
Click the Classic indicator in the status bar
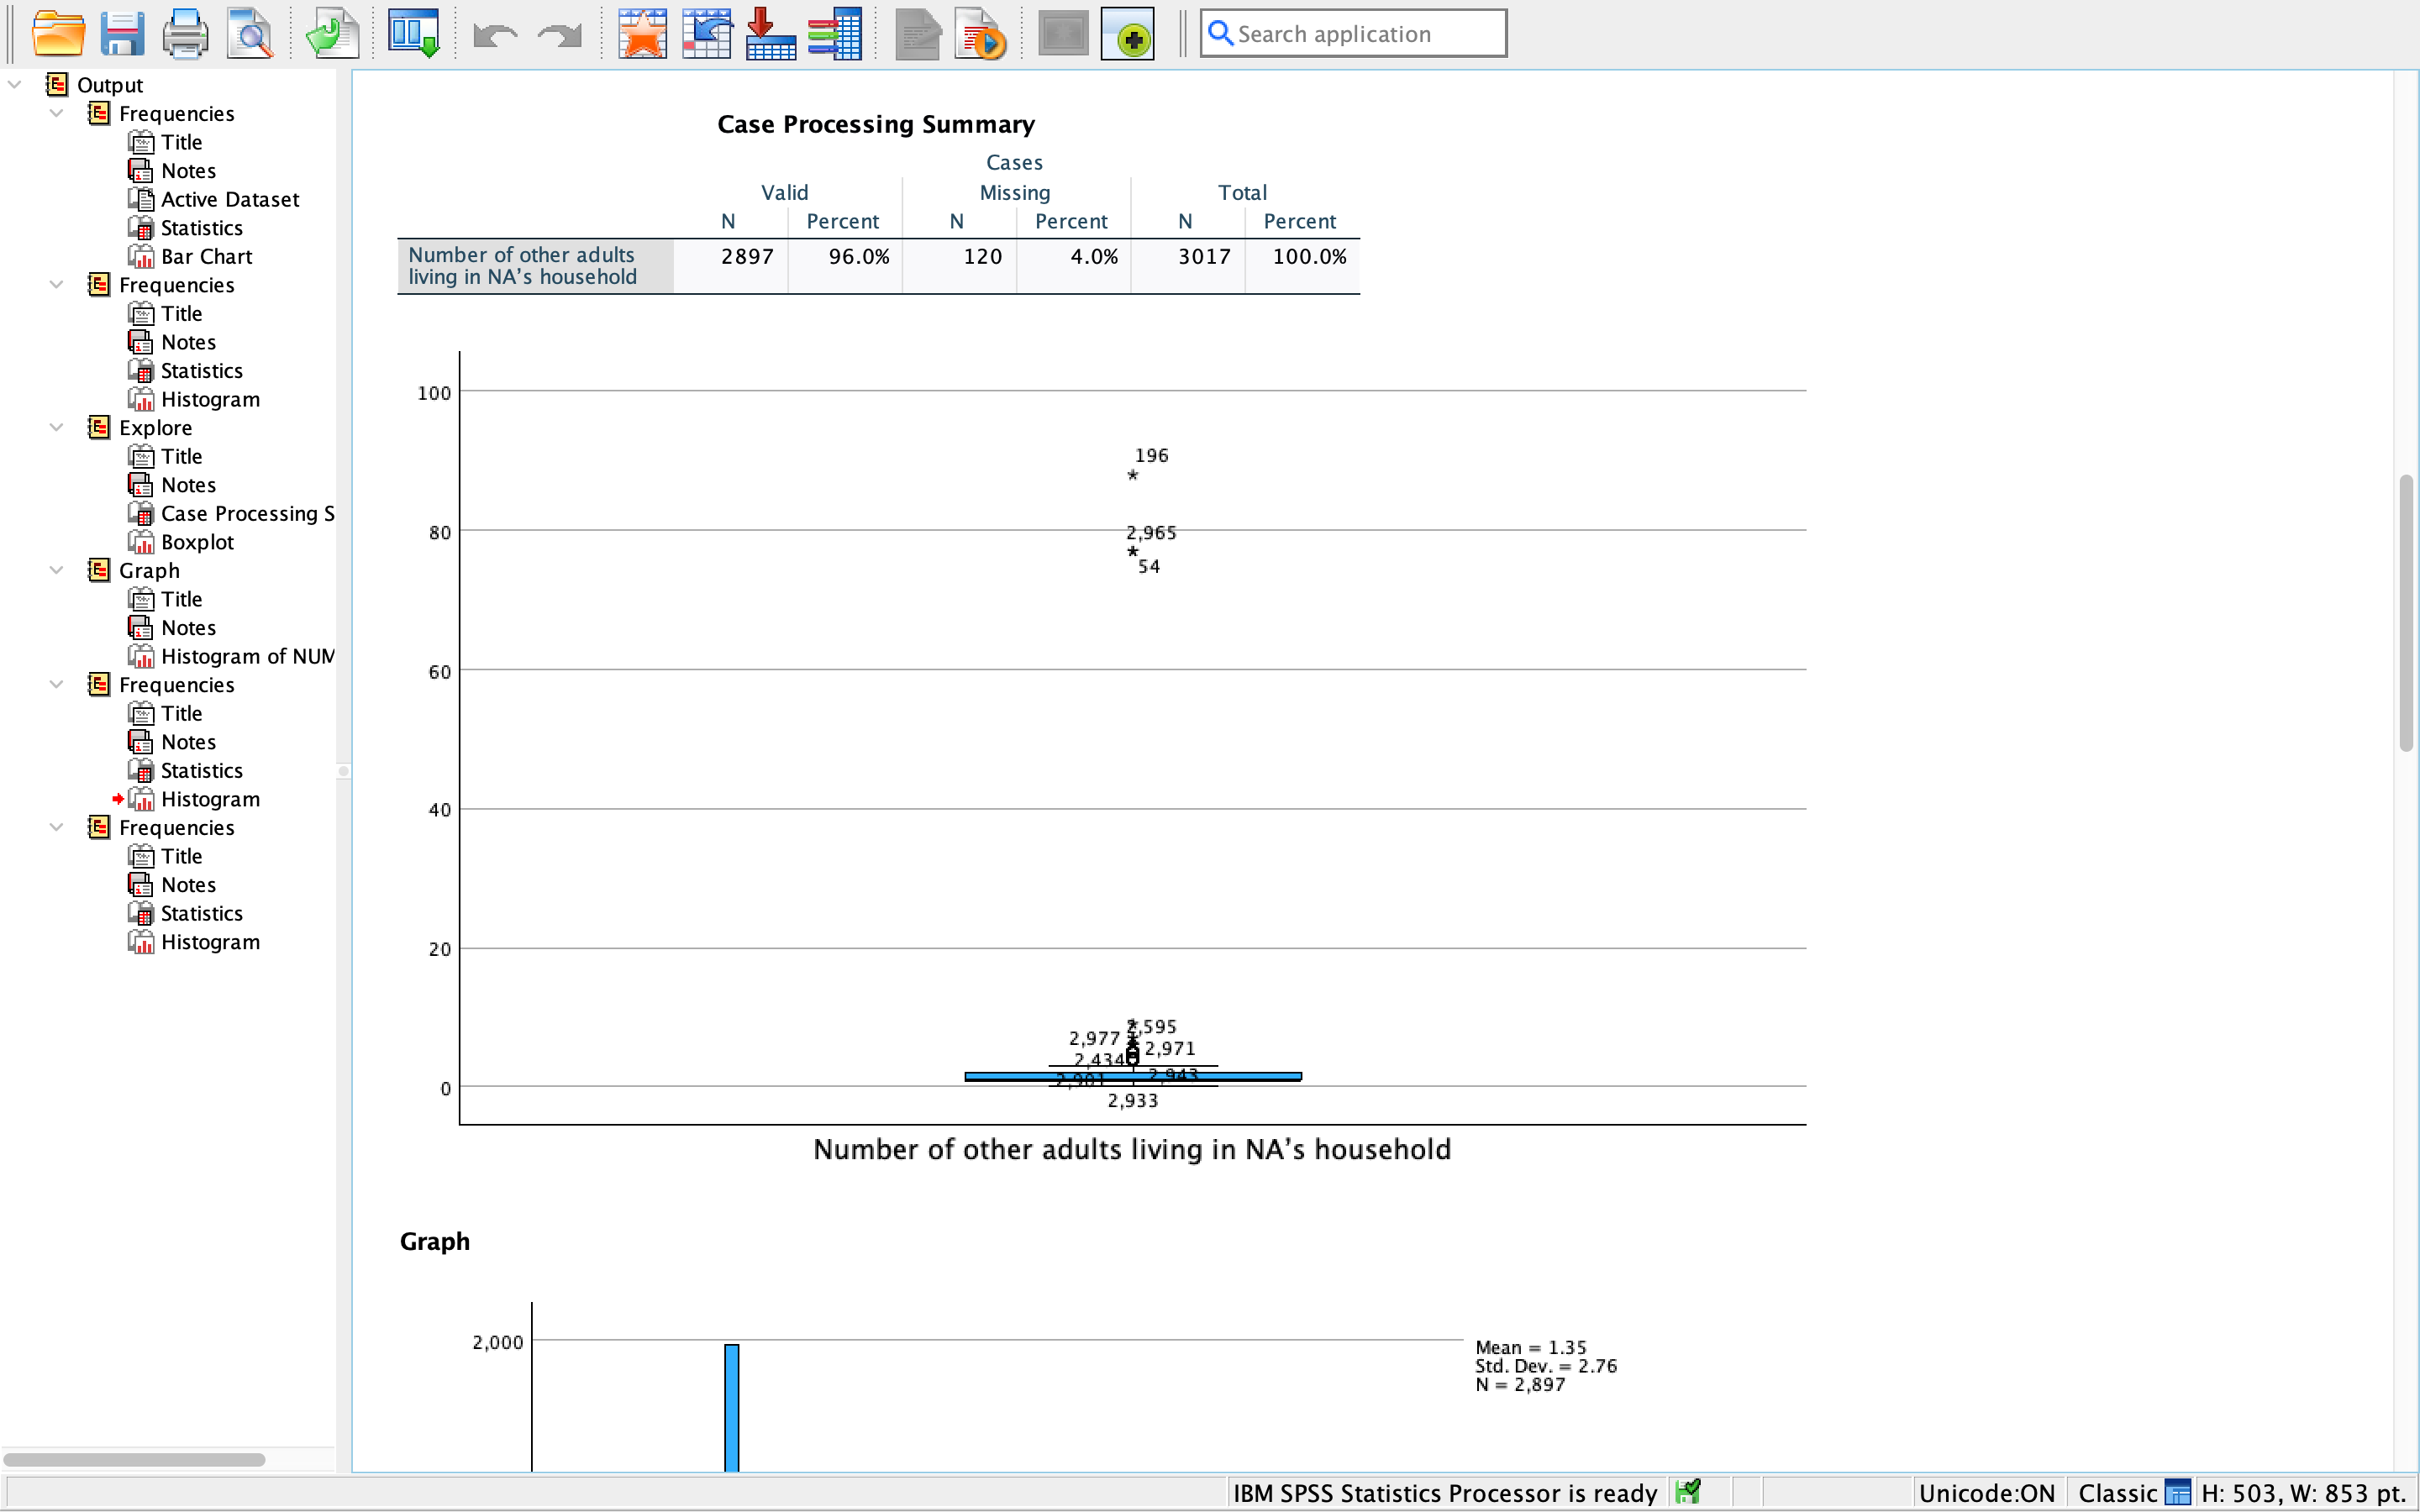[2118, 1493]
